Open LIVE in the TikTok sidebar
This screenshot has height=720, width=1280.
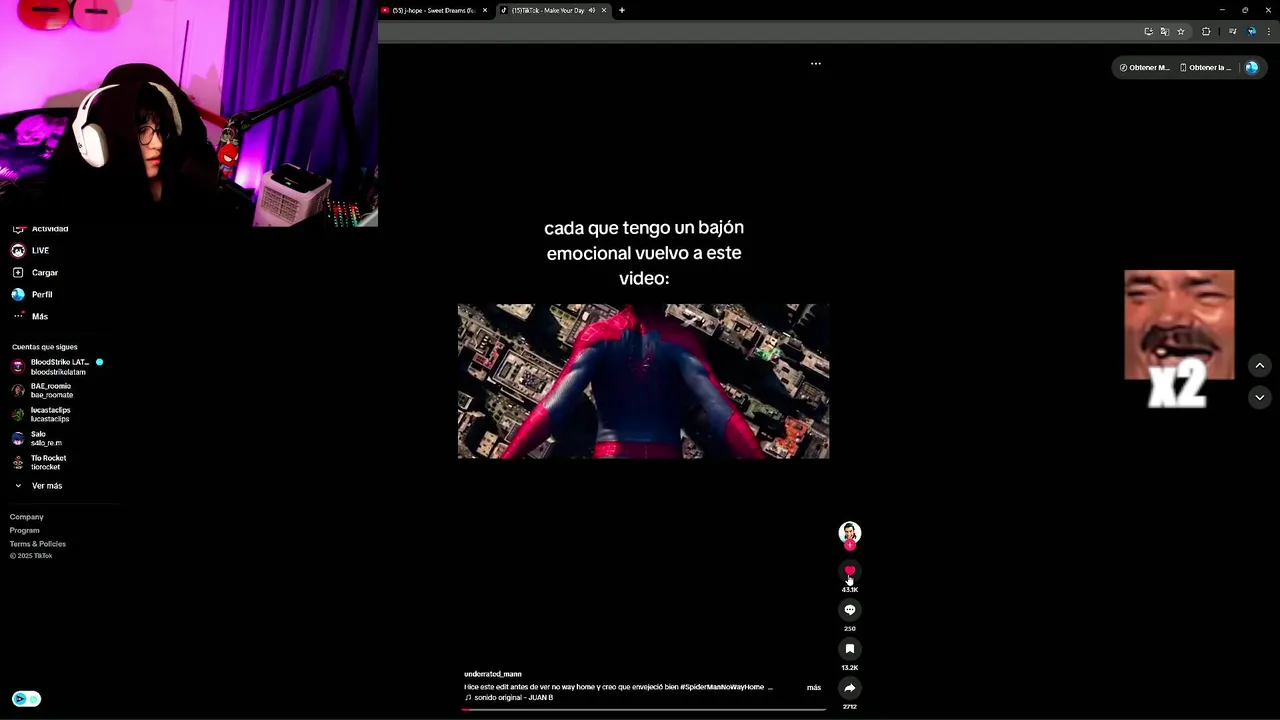pyautogui.click(x=30, y=250)
